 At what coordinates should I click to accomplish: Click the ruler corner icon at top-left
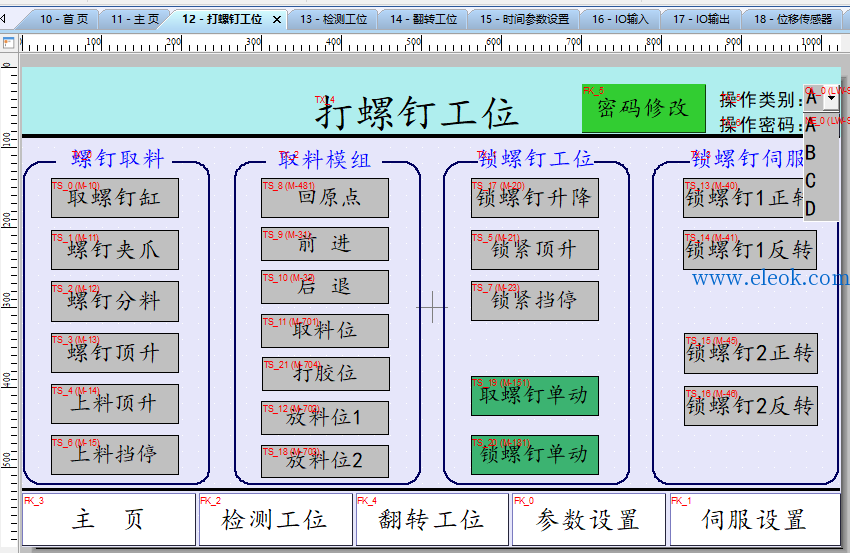[x=8, y=43]
